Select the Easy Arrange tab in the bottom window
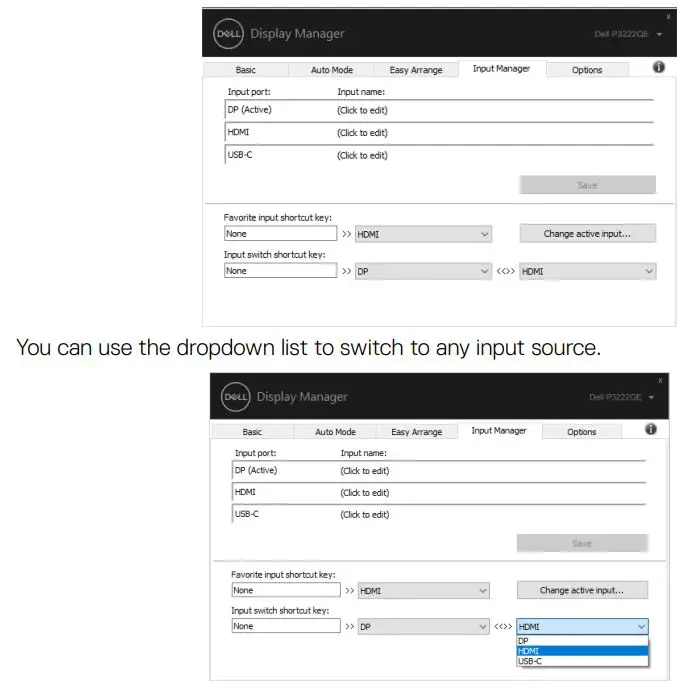Viewport: 678px width, 690px height. [x=416, y=432]
